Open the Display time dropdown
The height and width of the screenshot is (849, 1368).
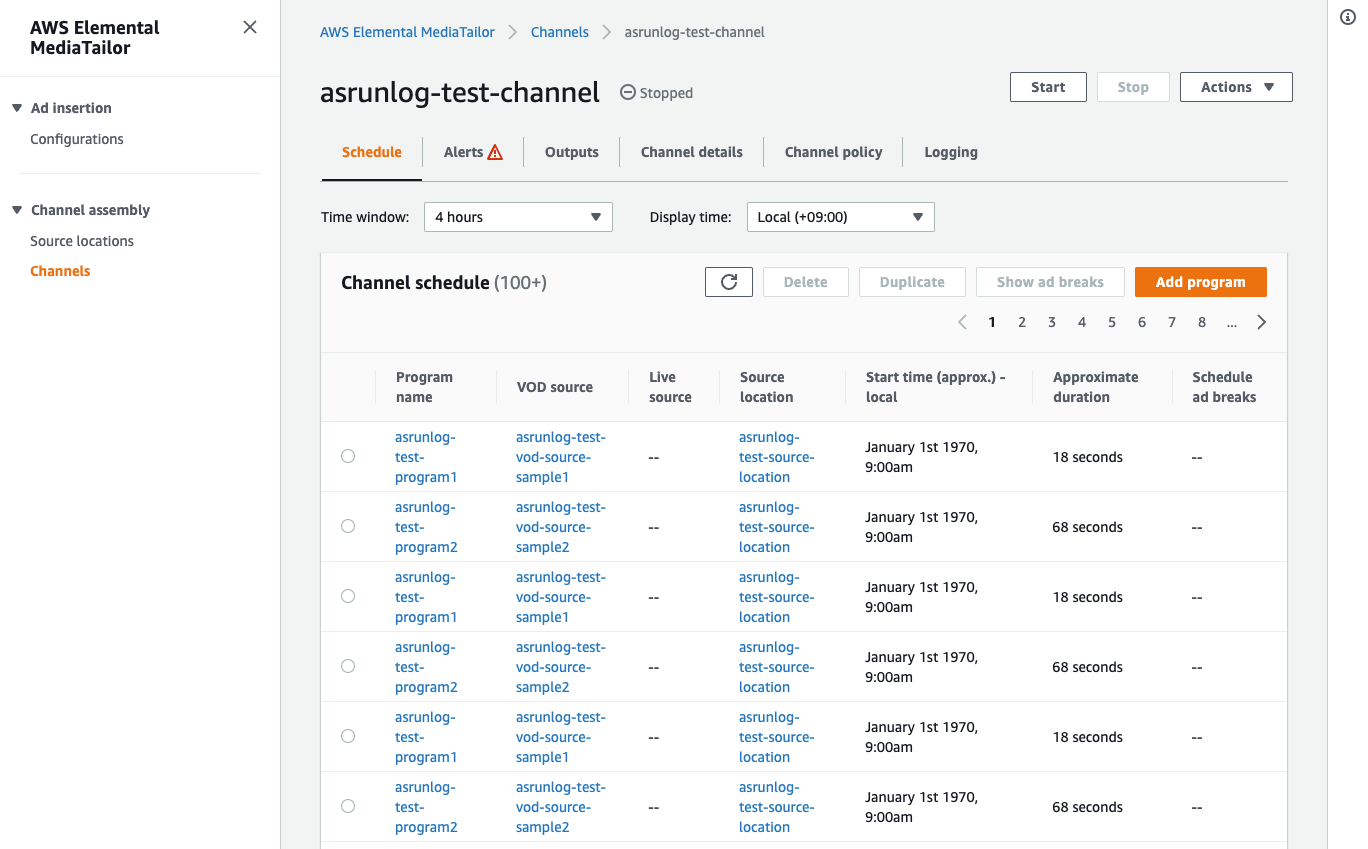click(840, 217)
